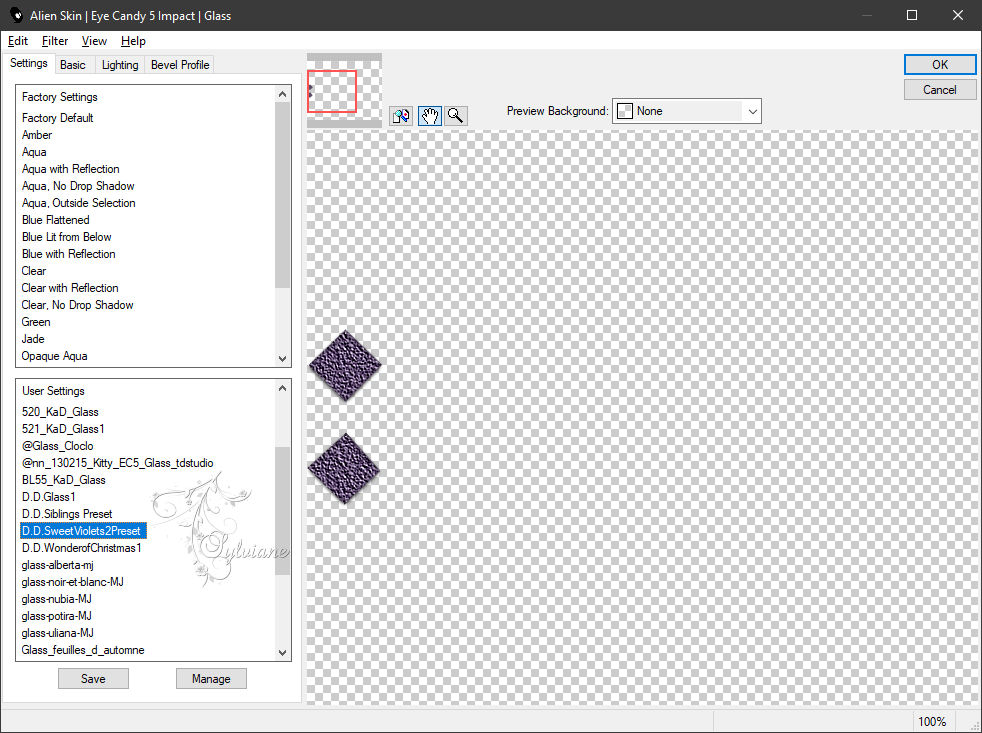Select Clear with Reflection preset
Viewport: 982px width, 733px height.
(70, 288)
